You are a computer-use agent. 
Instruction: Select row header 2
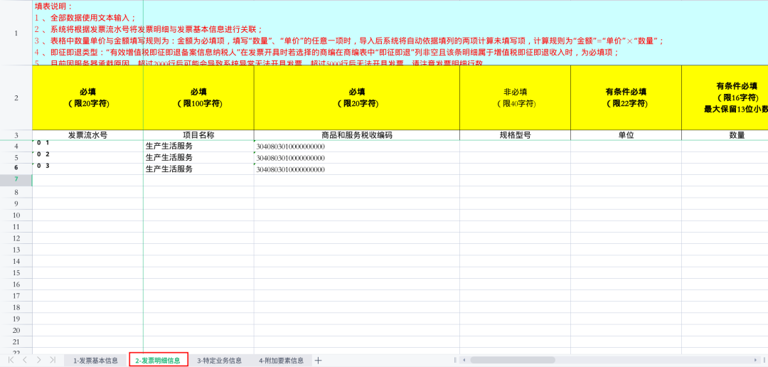click(16, 98)
